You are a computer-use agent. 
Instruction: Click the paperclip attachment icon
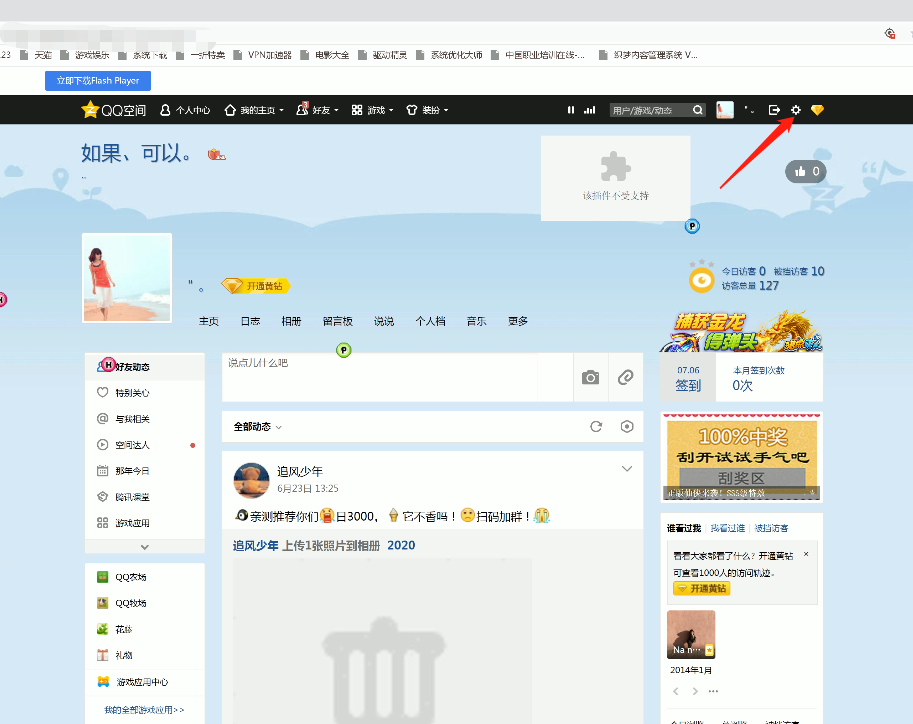625,377
